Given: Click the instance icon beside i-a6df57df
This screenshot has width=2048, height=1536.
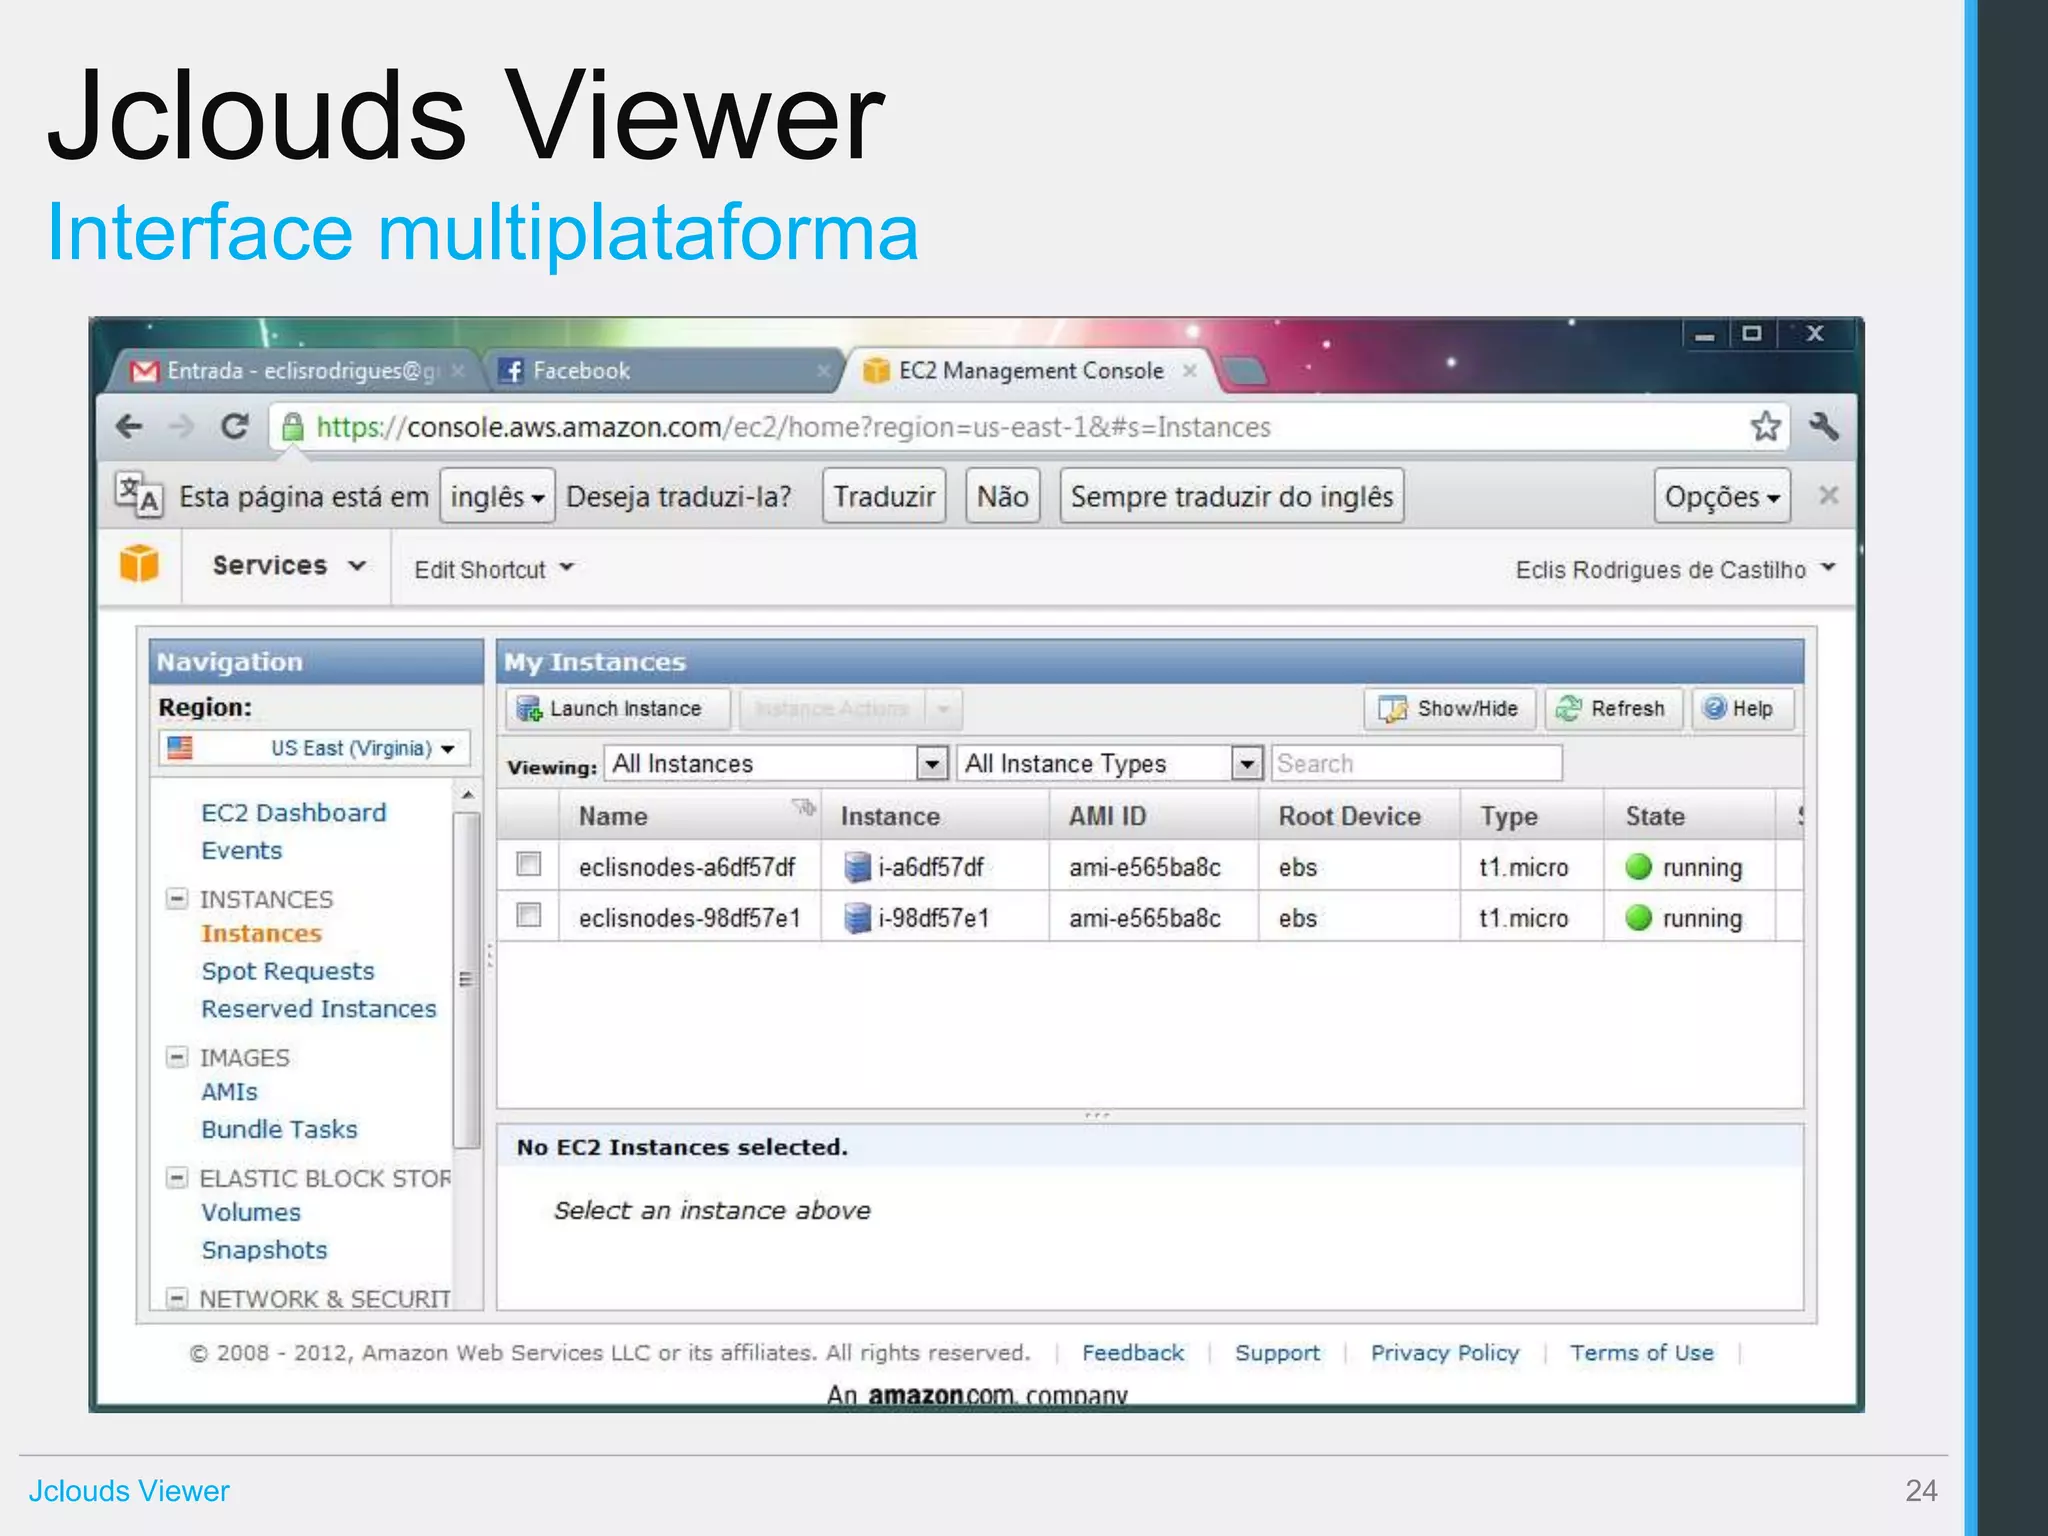Looking at the screenshot, I should (x=857, y=867).
